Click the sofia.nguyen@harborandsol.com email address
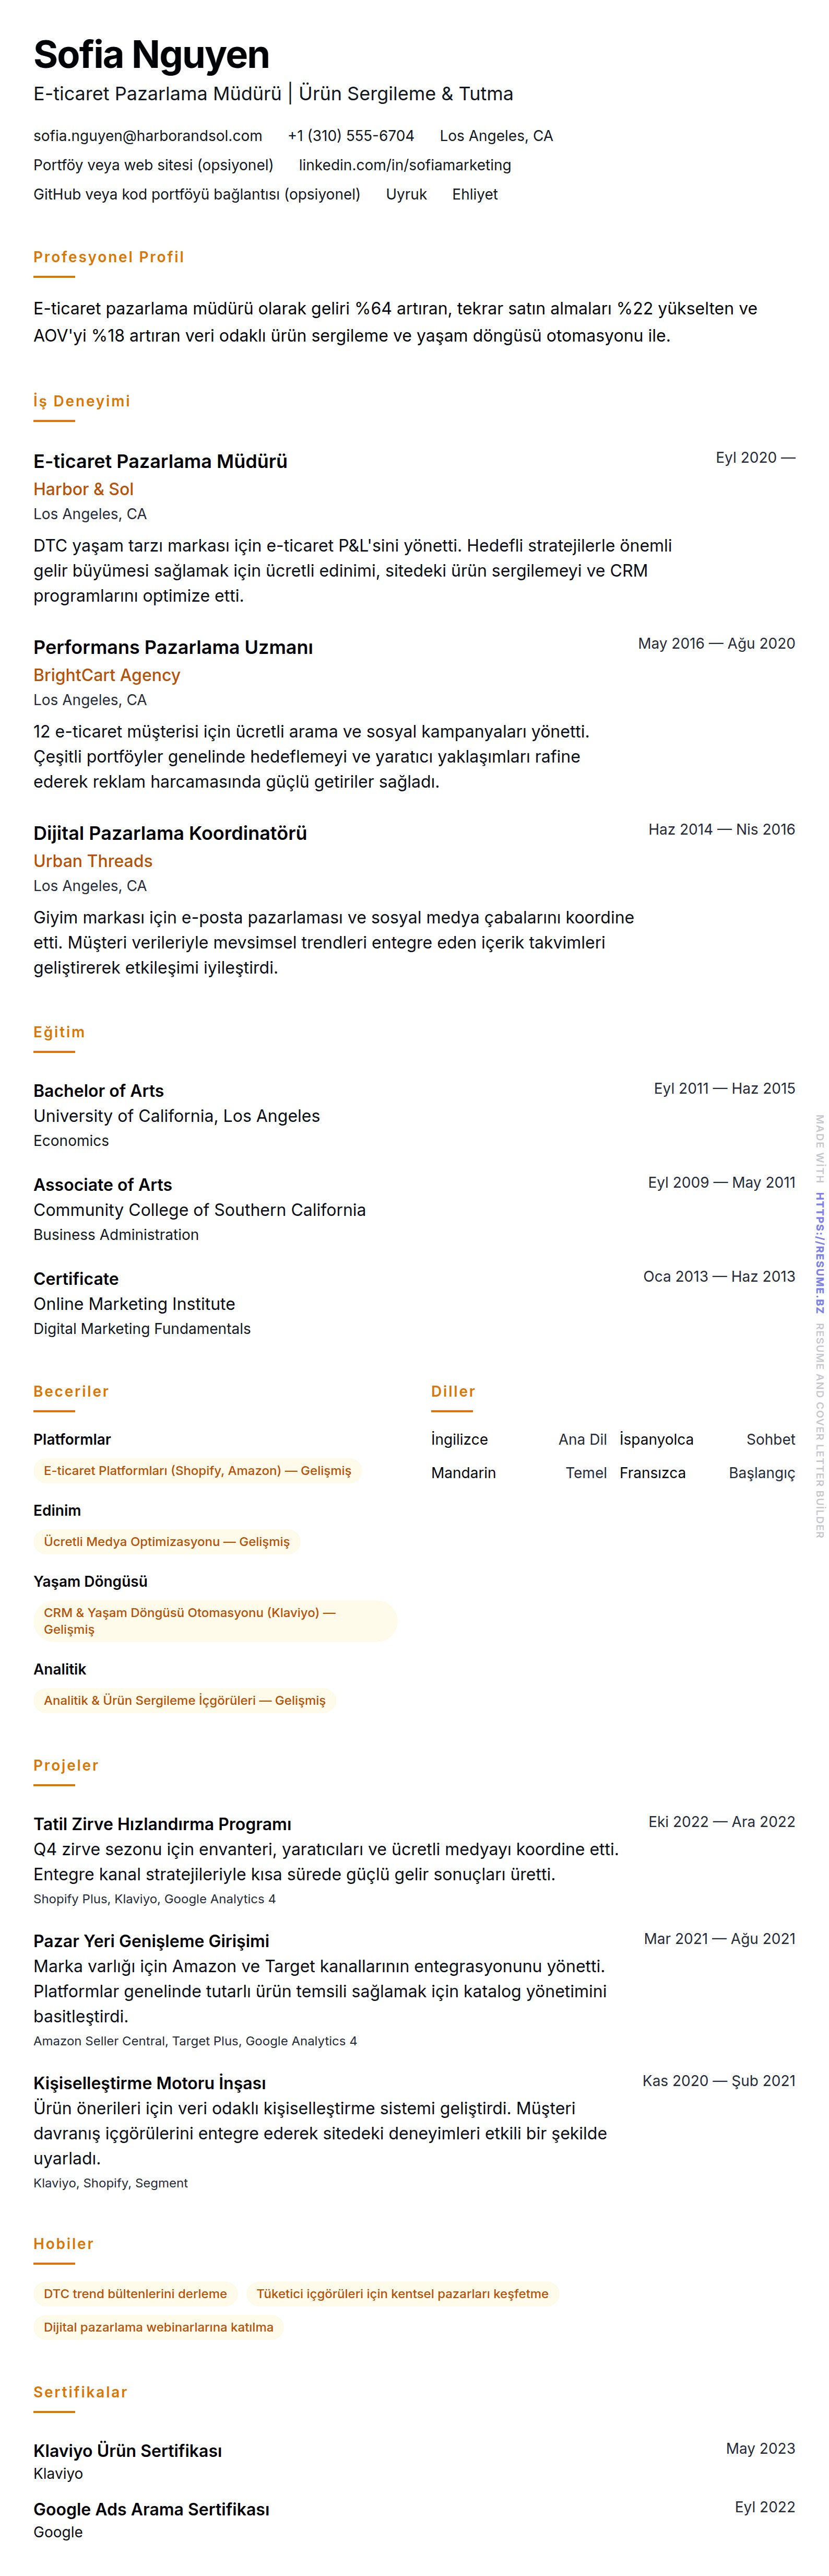829x2576 pixels. pos(148,136)
